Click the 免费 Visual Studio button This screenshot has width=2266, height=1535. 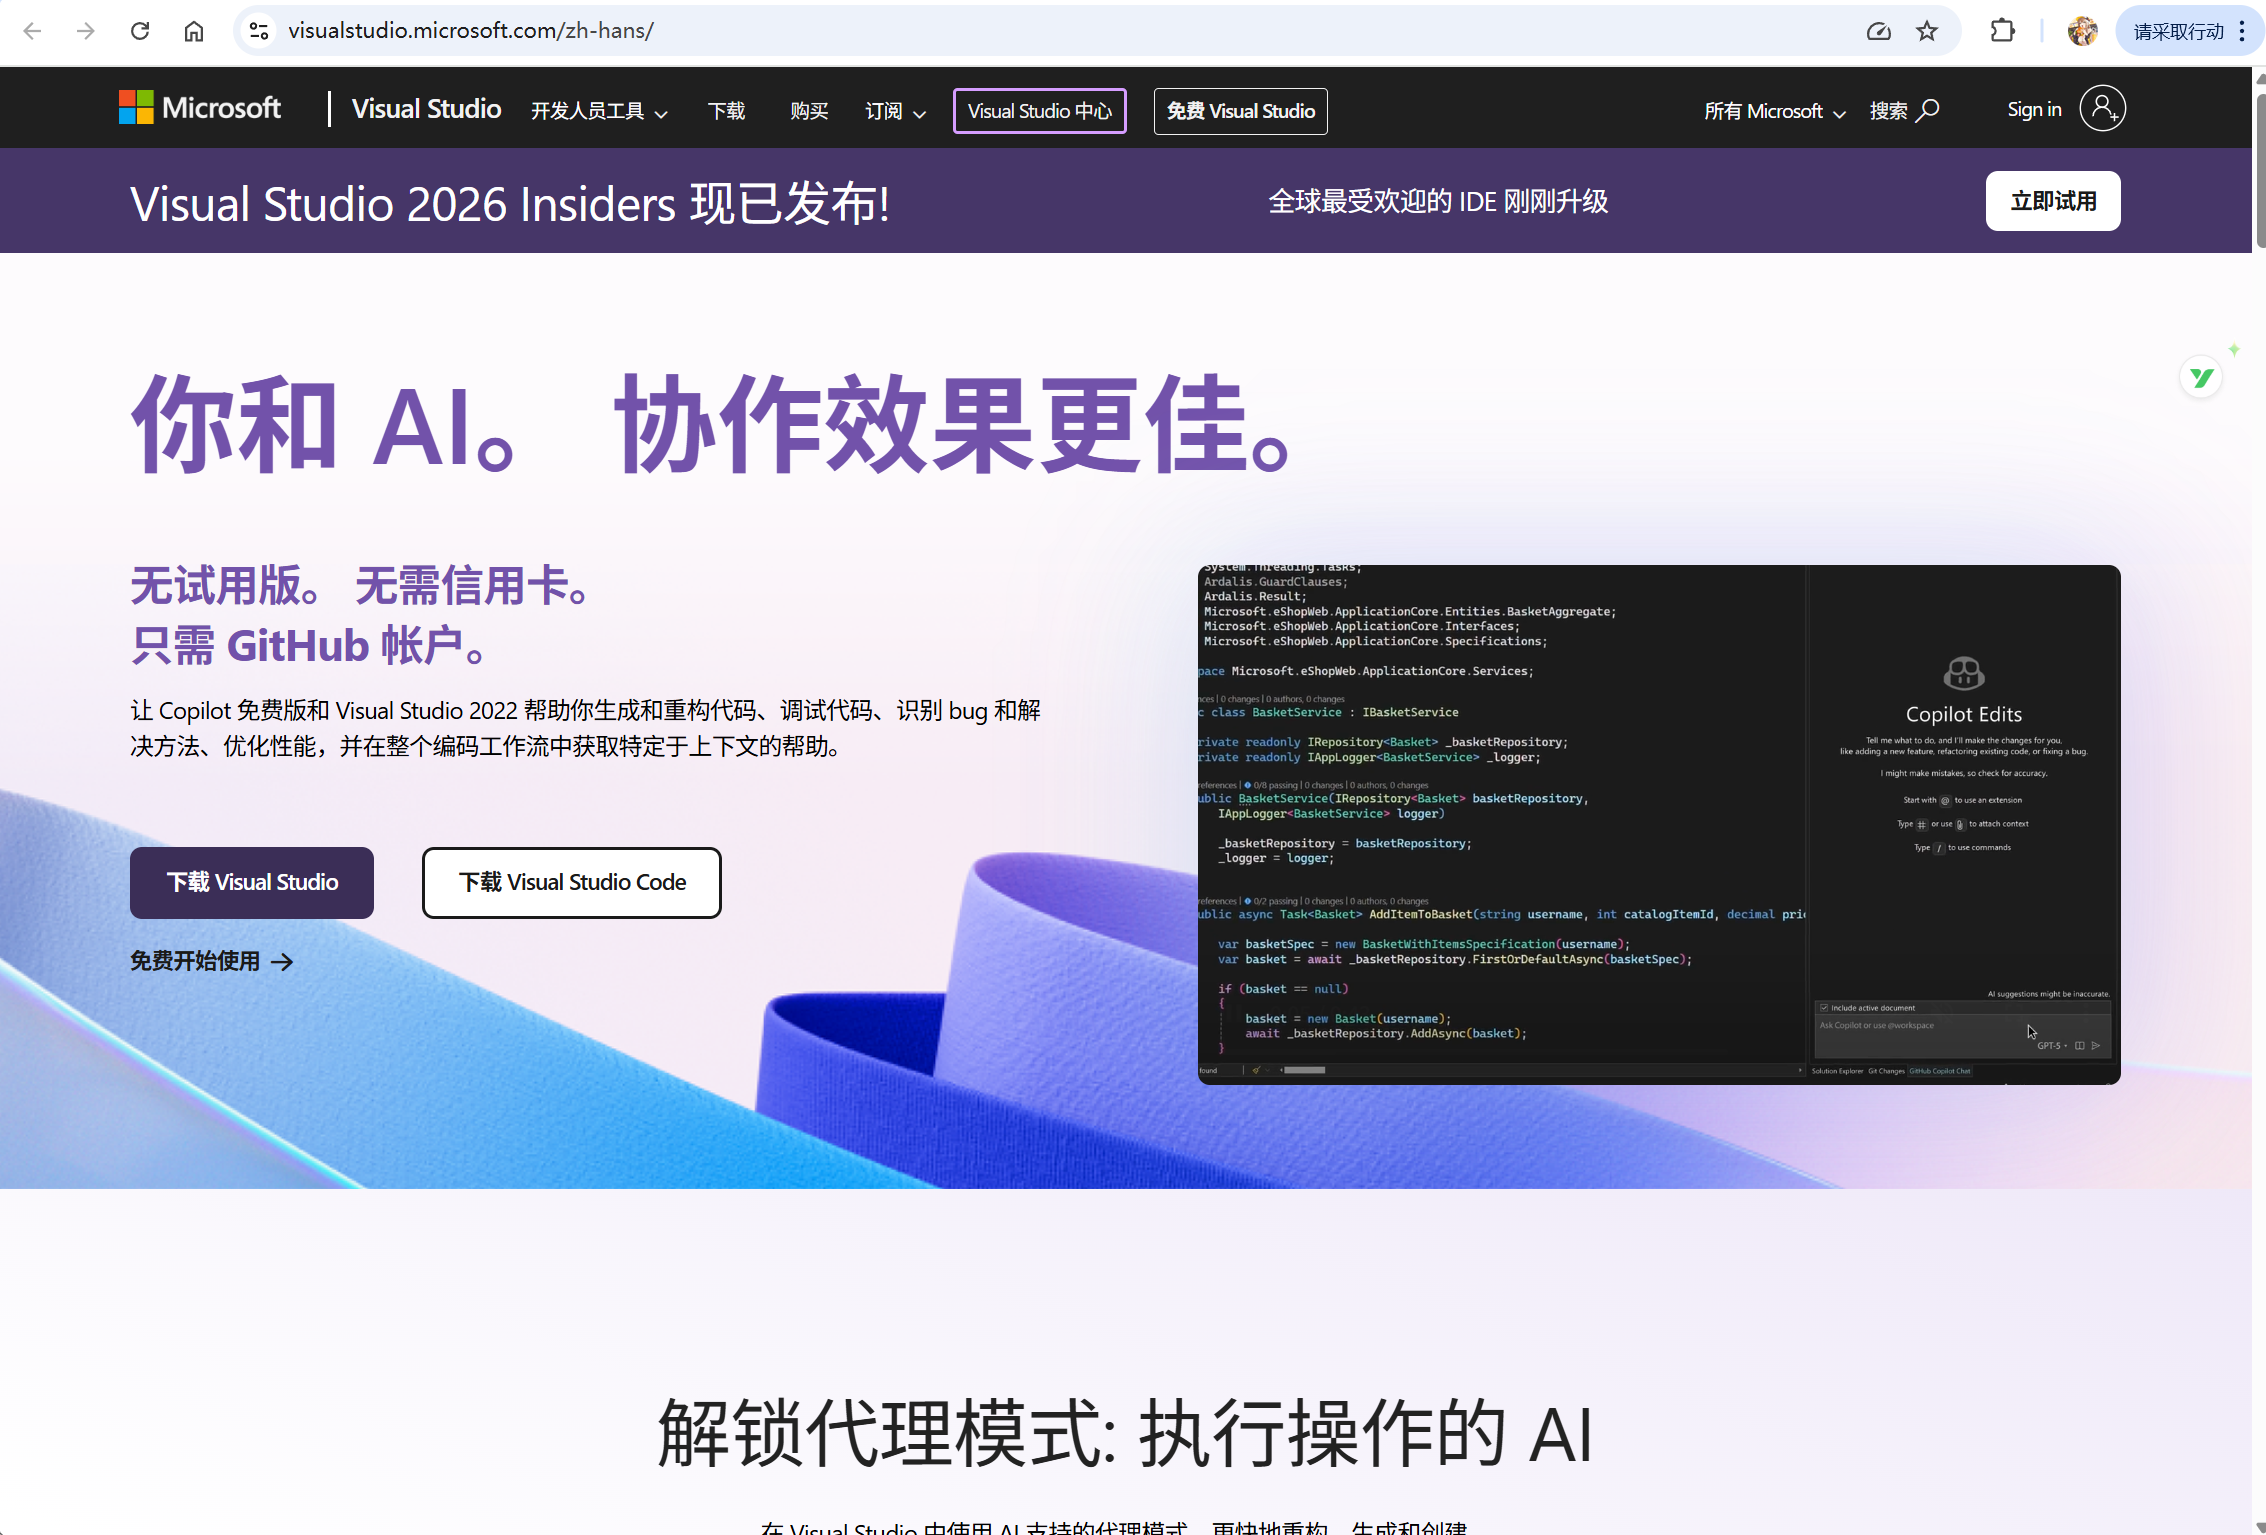(1241, 111)
